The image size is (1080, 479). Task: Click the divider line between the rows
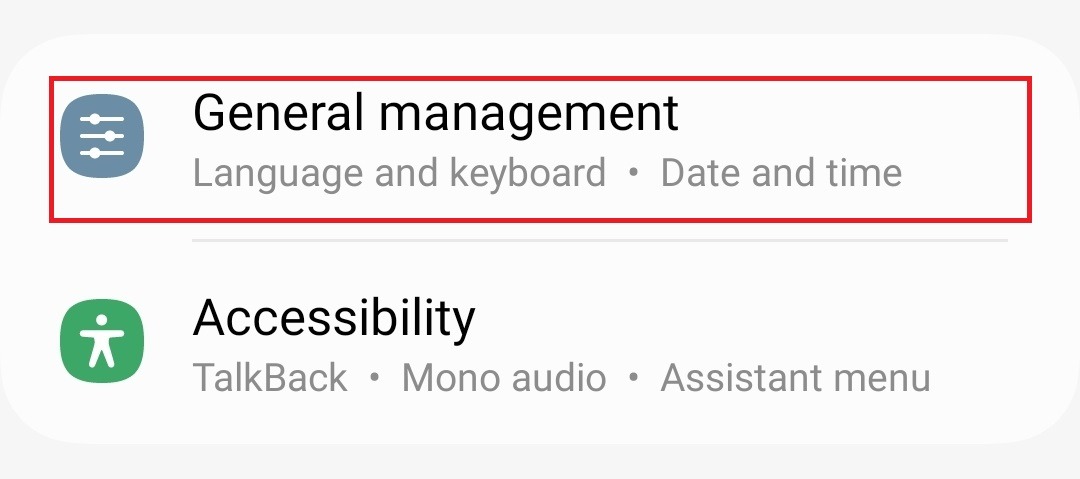(600, 241)
